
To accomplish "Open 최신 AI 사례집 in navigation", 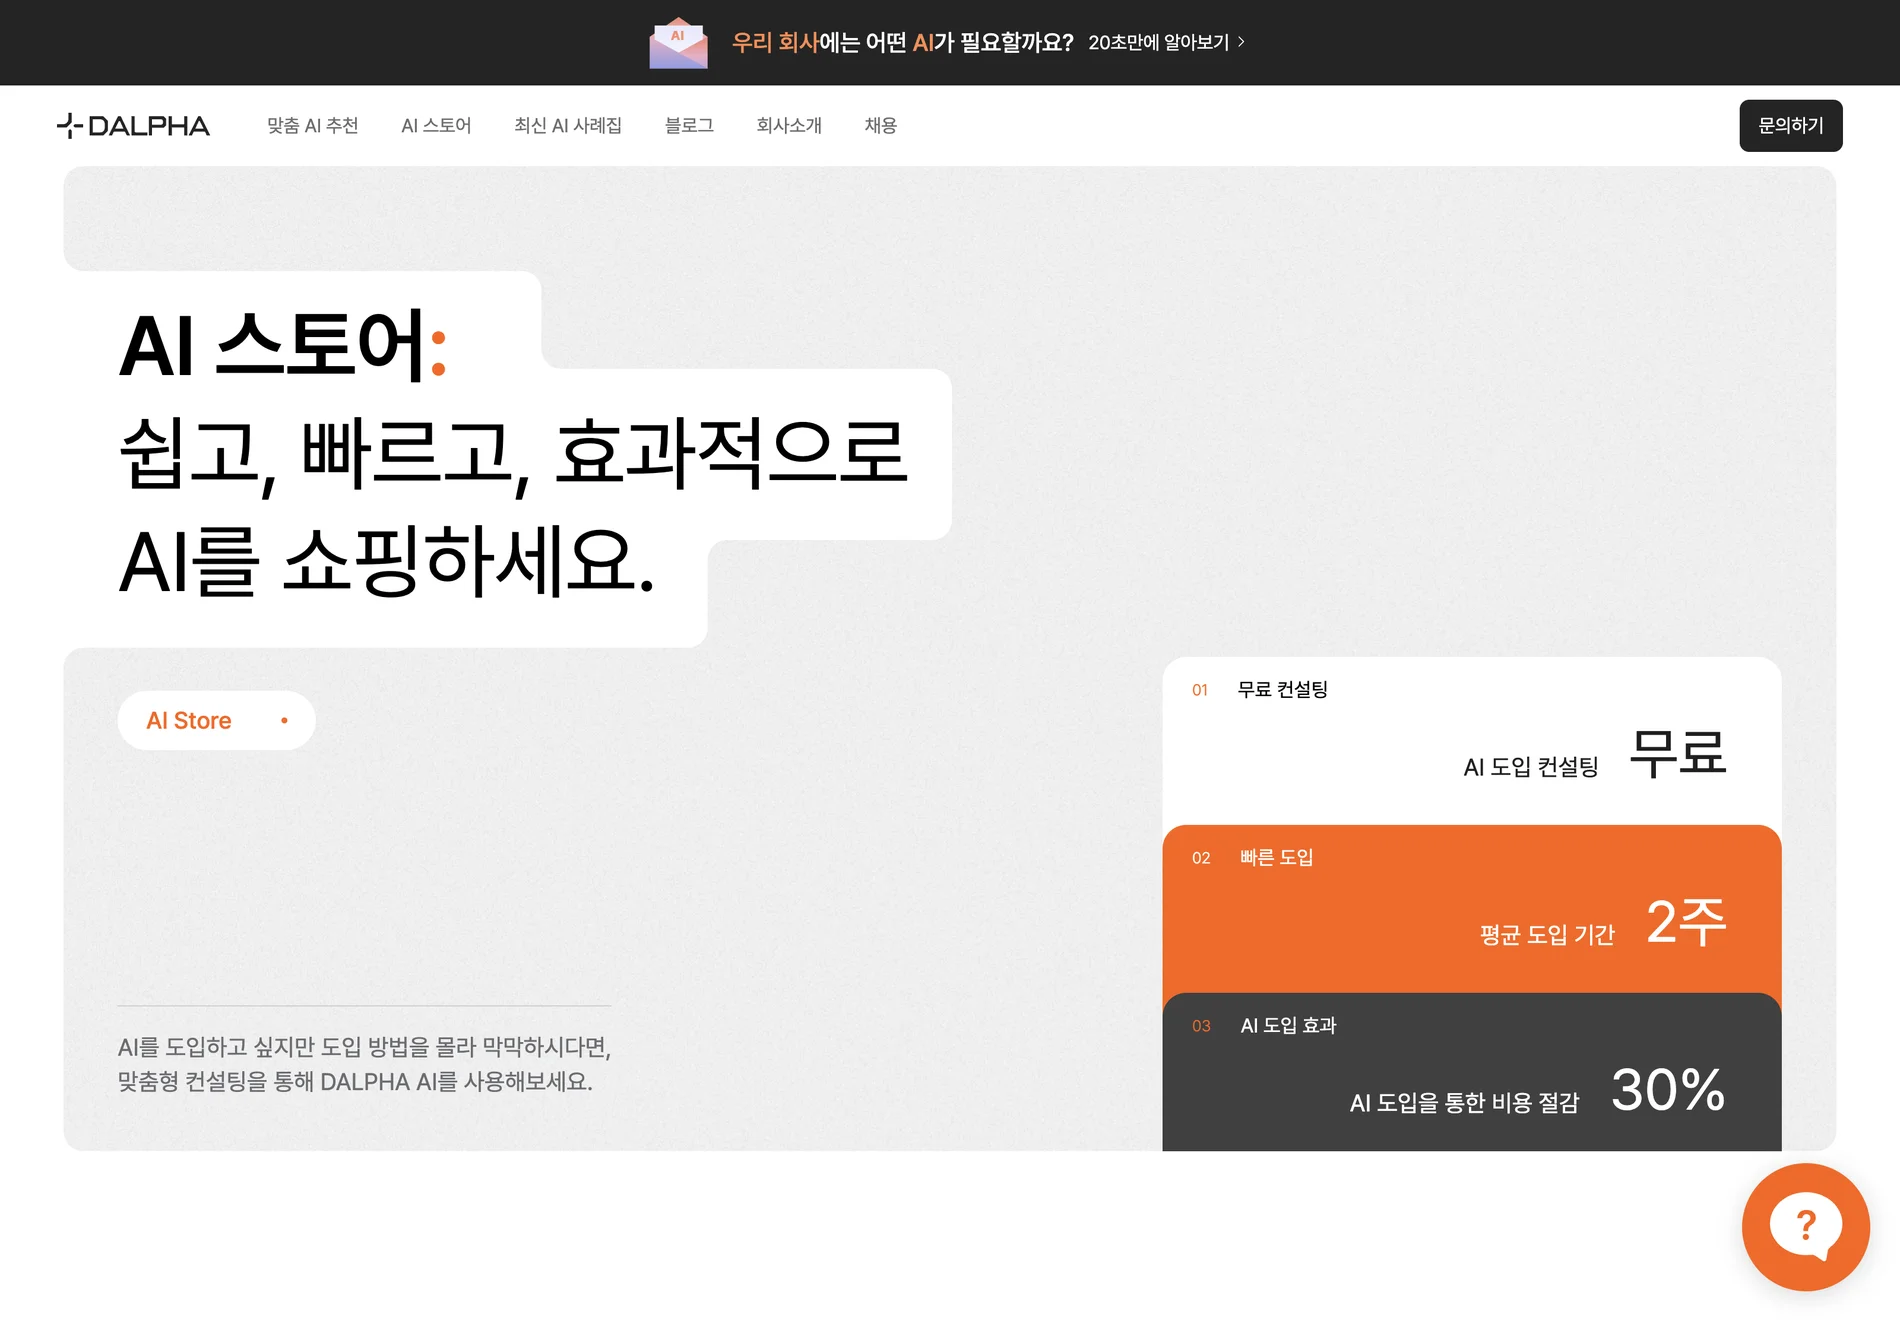I will (568, 126).
